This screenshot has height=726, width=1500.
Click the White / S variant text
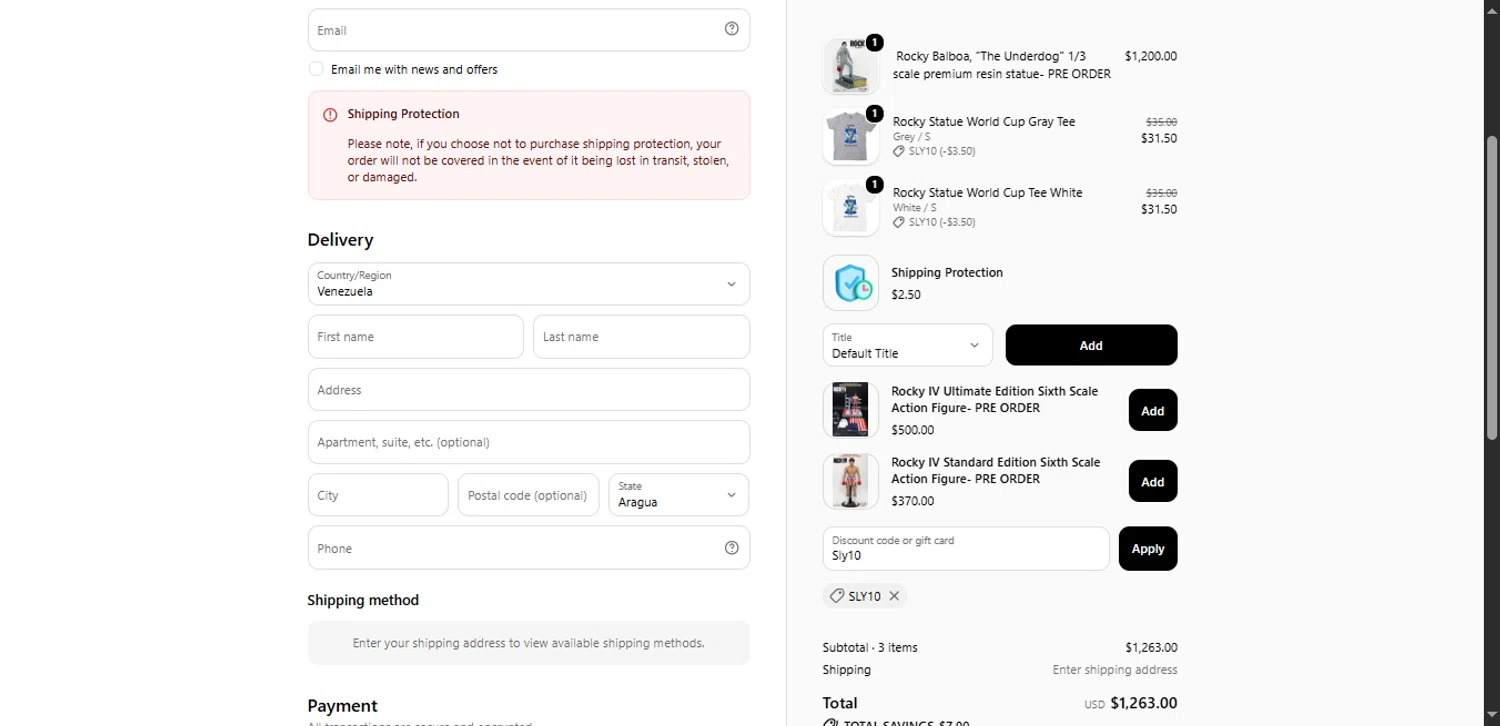(x=915, y=208)
